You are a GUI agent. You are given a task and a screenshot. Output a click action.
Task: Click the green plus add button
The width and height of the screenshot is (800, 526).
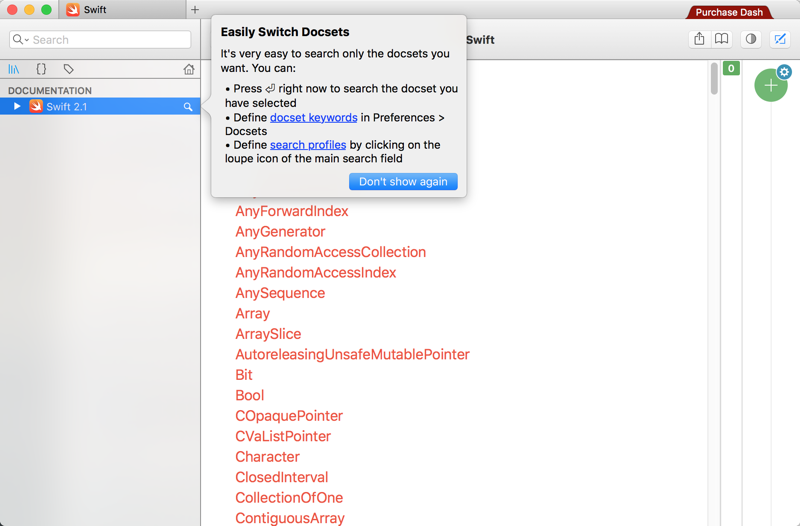(770, 85)
